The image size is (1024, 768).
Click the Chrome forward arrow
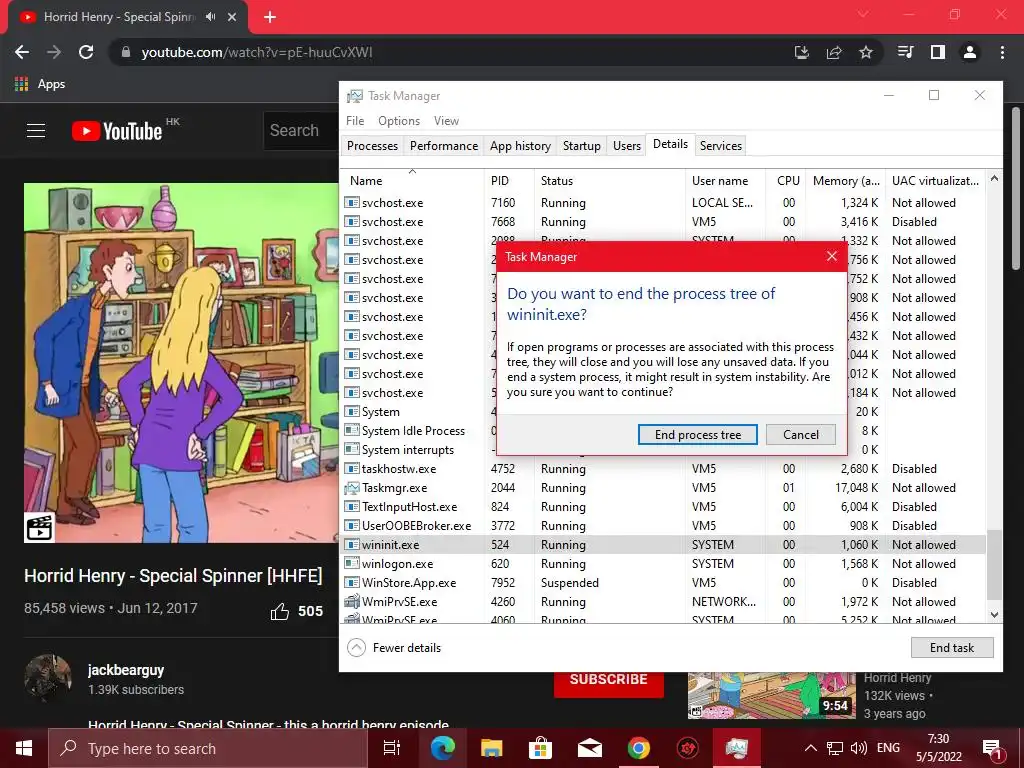click(54, 52)
